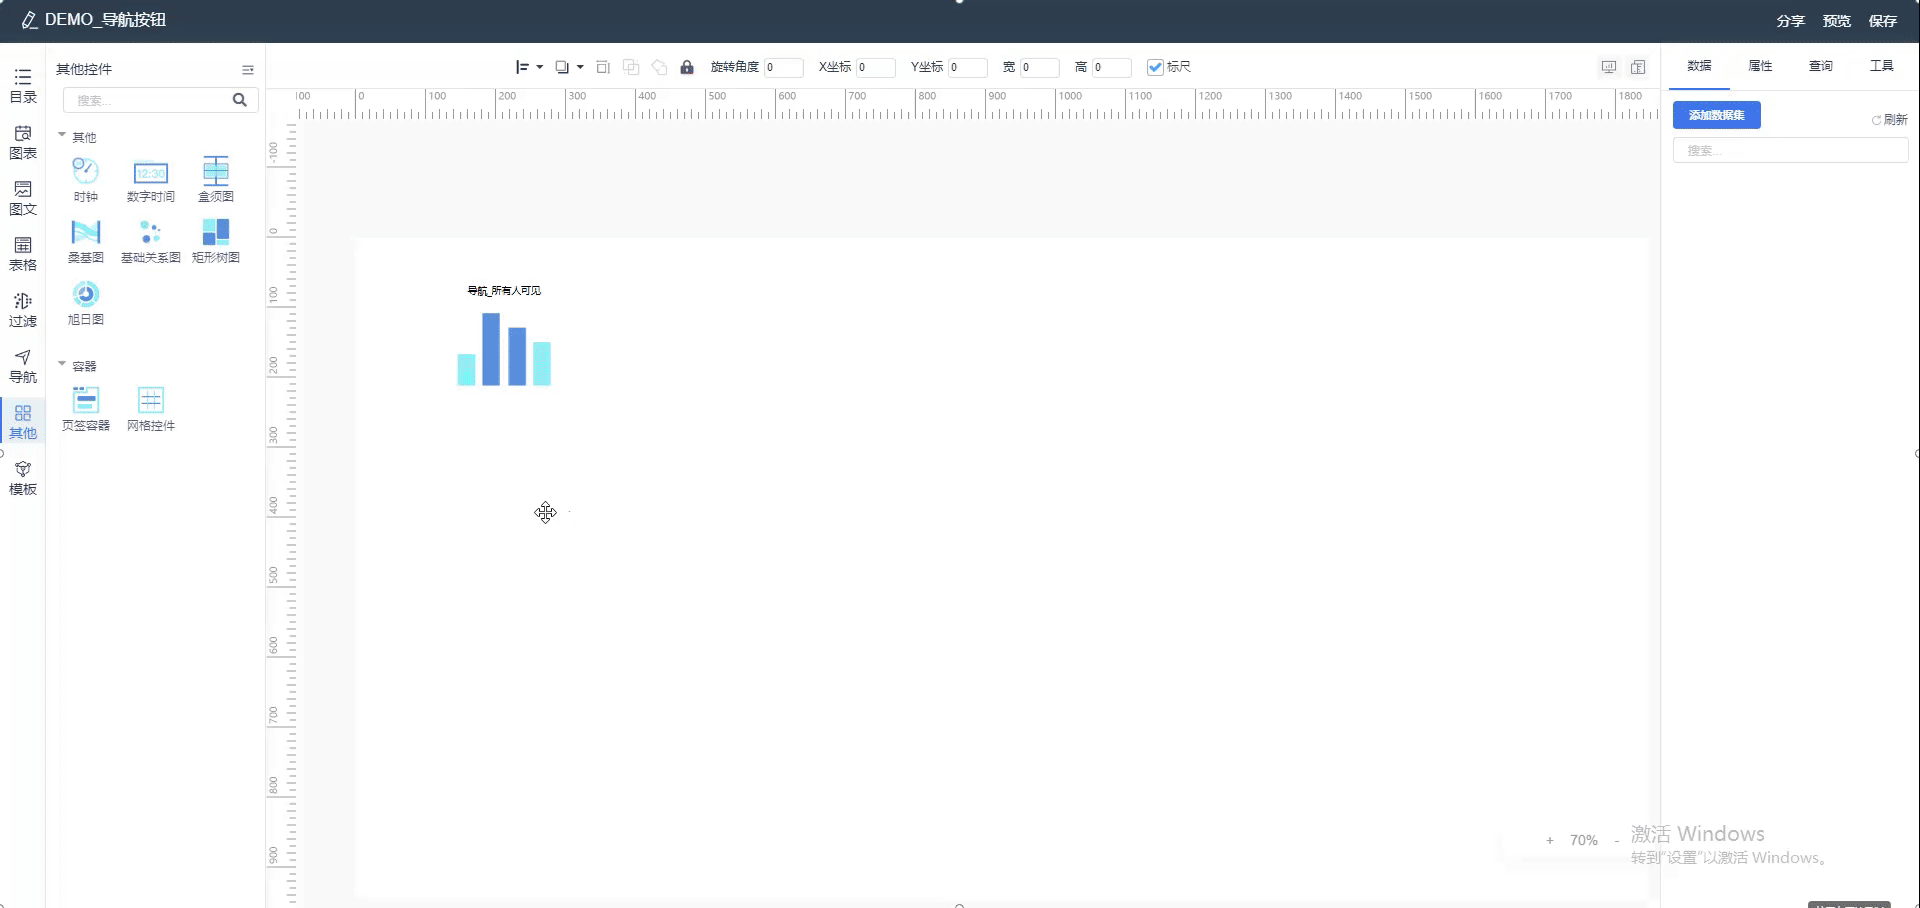Switch to the 工具 tab
1920x908 pixels.
(1882, 66)
